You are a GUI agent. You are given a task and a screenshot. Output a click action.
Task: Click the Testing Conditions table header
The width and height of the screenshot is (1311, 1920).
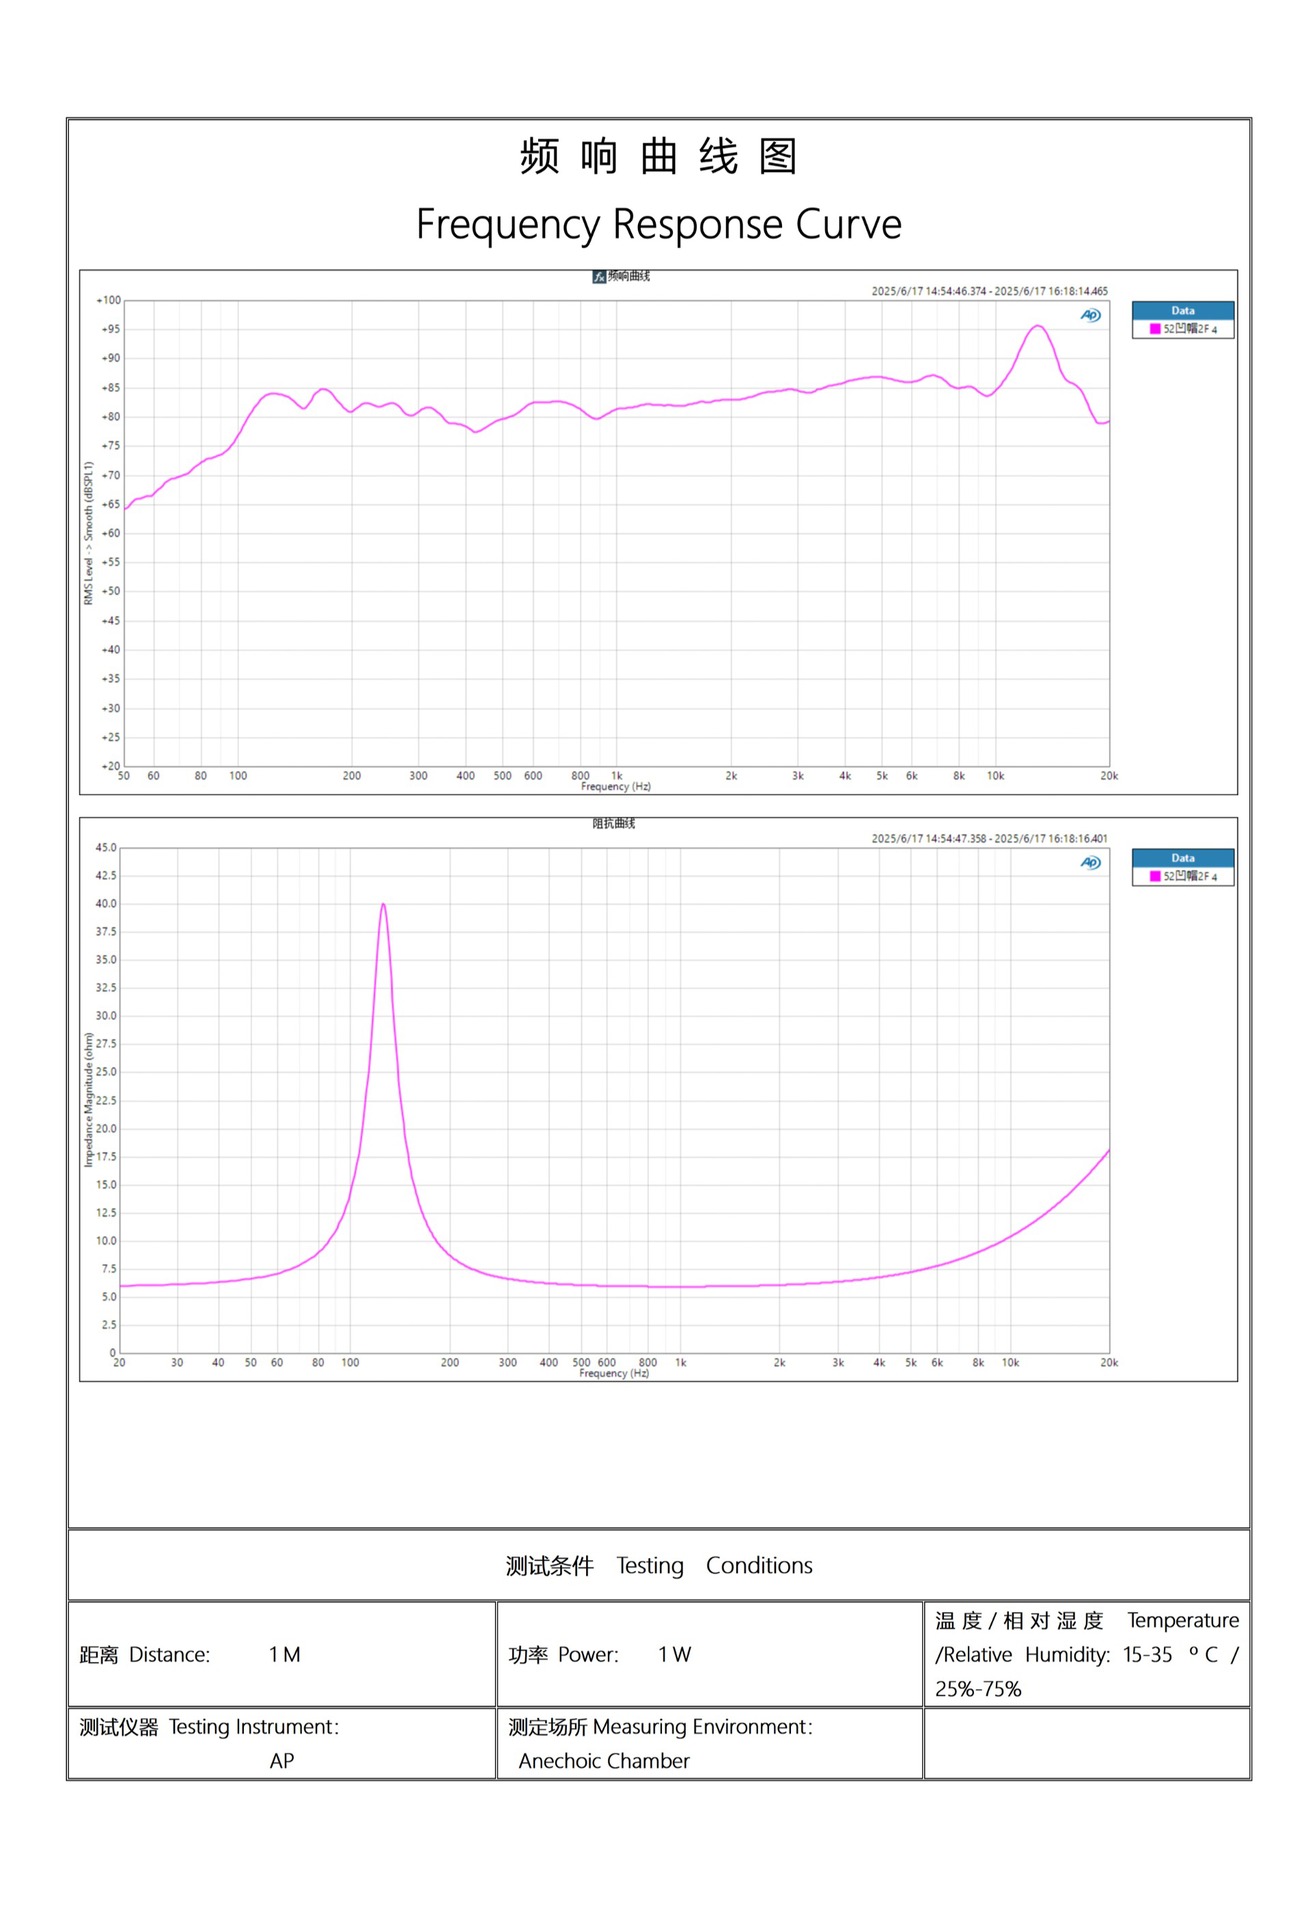pos(659,1566)
